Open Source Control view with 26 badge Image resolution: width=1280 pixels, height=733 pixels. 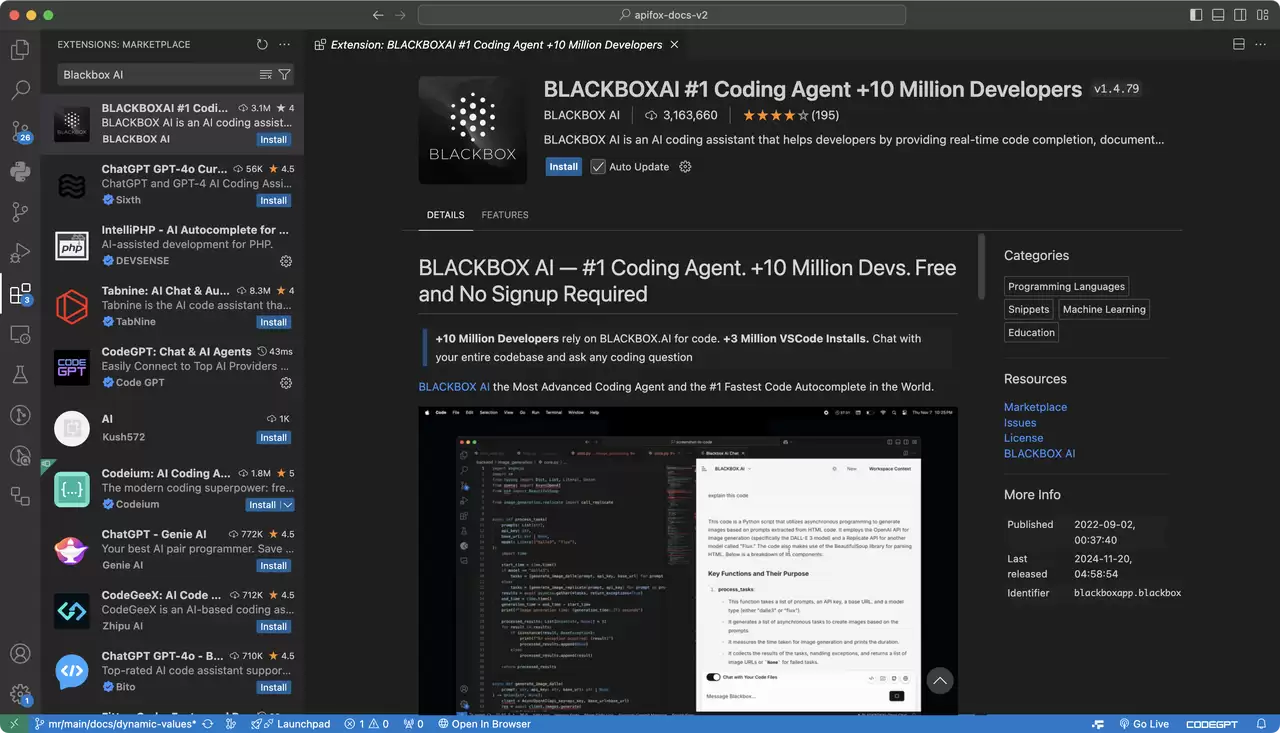coord(20,131)
